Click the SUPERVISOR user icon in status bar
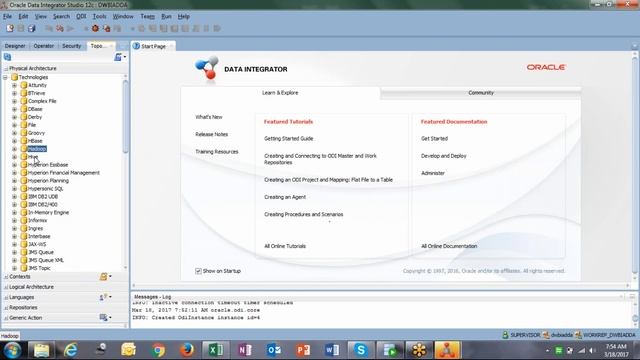 tap(505, 335)
